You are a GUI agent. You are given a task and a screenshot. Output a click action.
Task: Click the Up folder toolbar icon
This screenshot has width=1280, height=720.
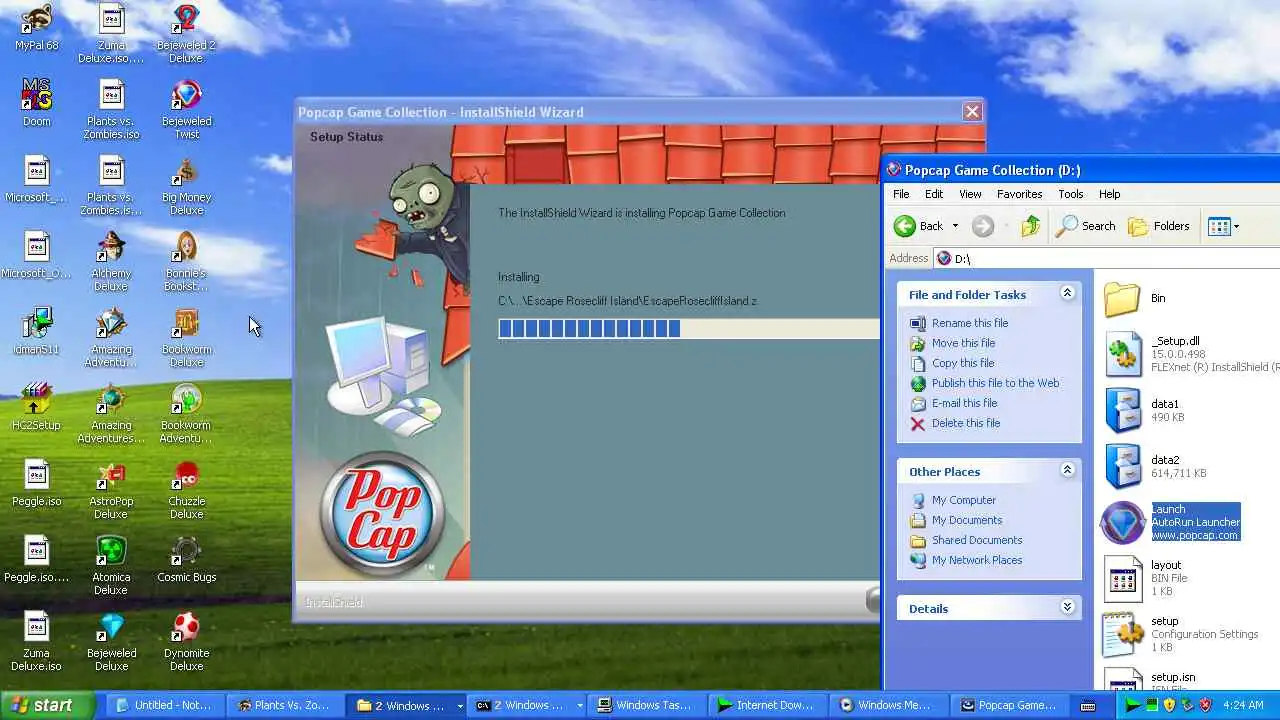click(1030, 226)
